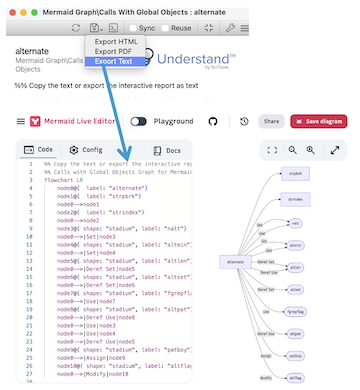
Task: Select the altflag node in diagram
Action: [x=295, y=378]
